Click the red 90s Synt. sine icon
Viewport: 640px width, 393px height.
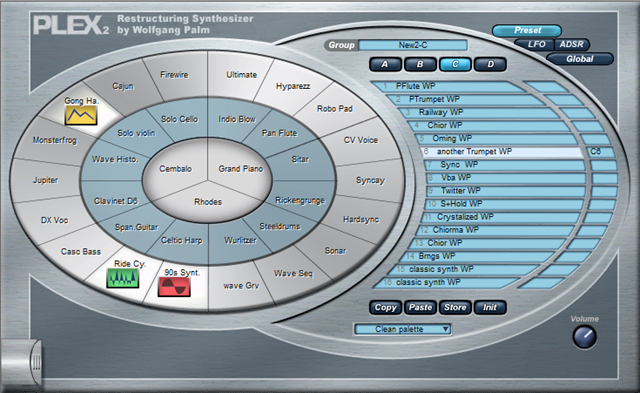(x=174, y=287)
